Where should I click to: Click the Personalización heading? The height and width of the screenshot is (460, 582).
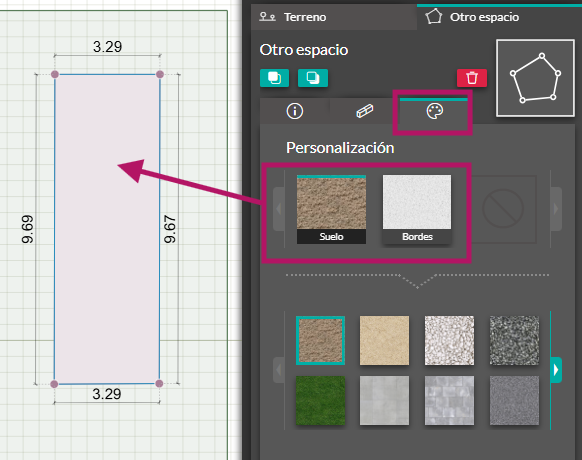tap(340, 148)
